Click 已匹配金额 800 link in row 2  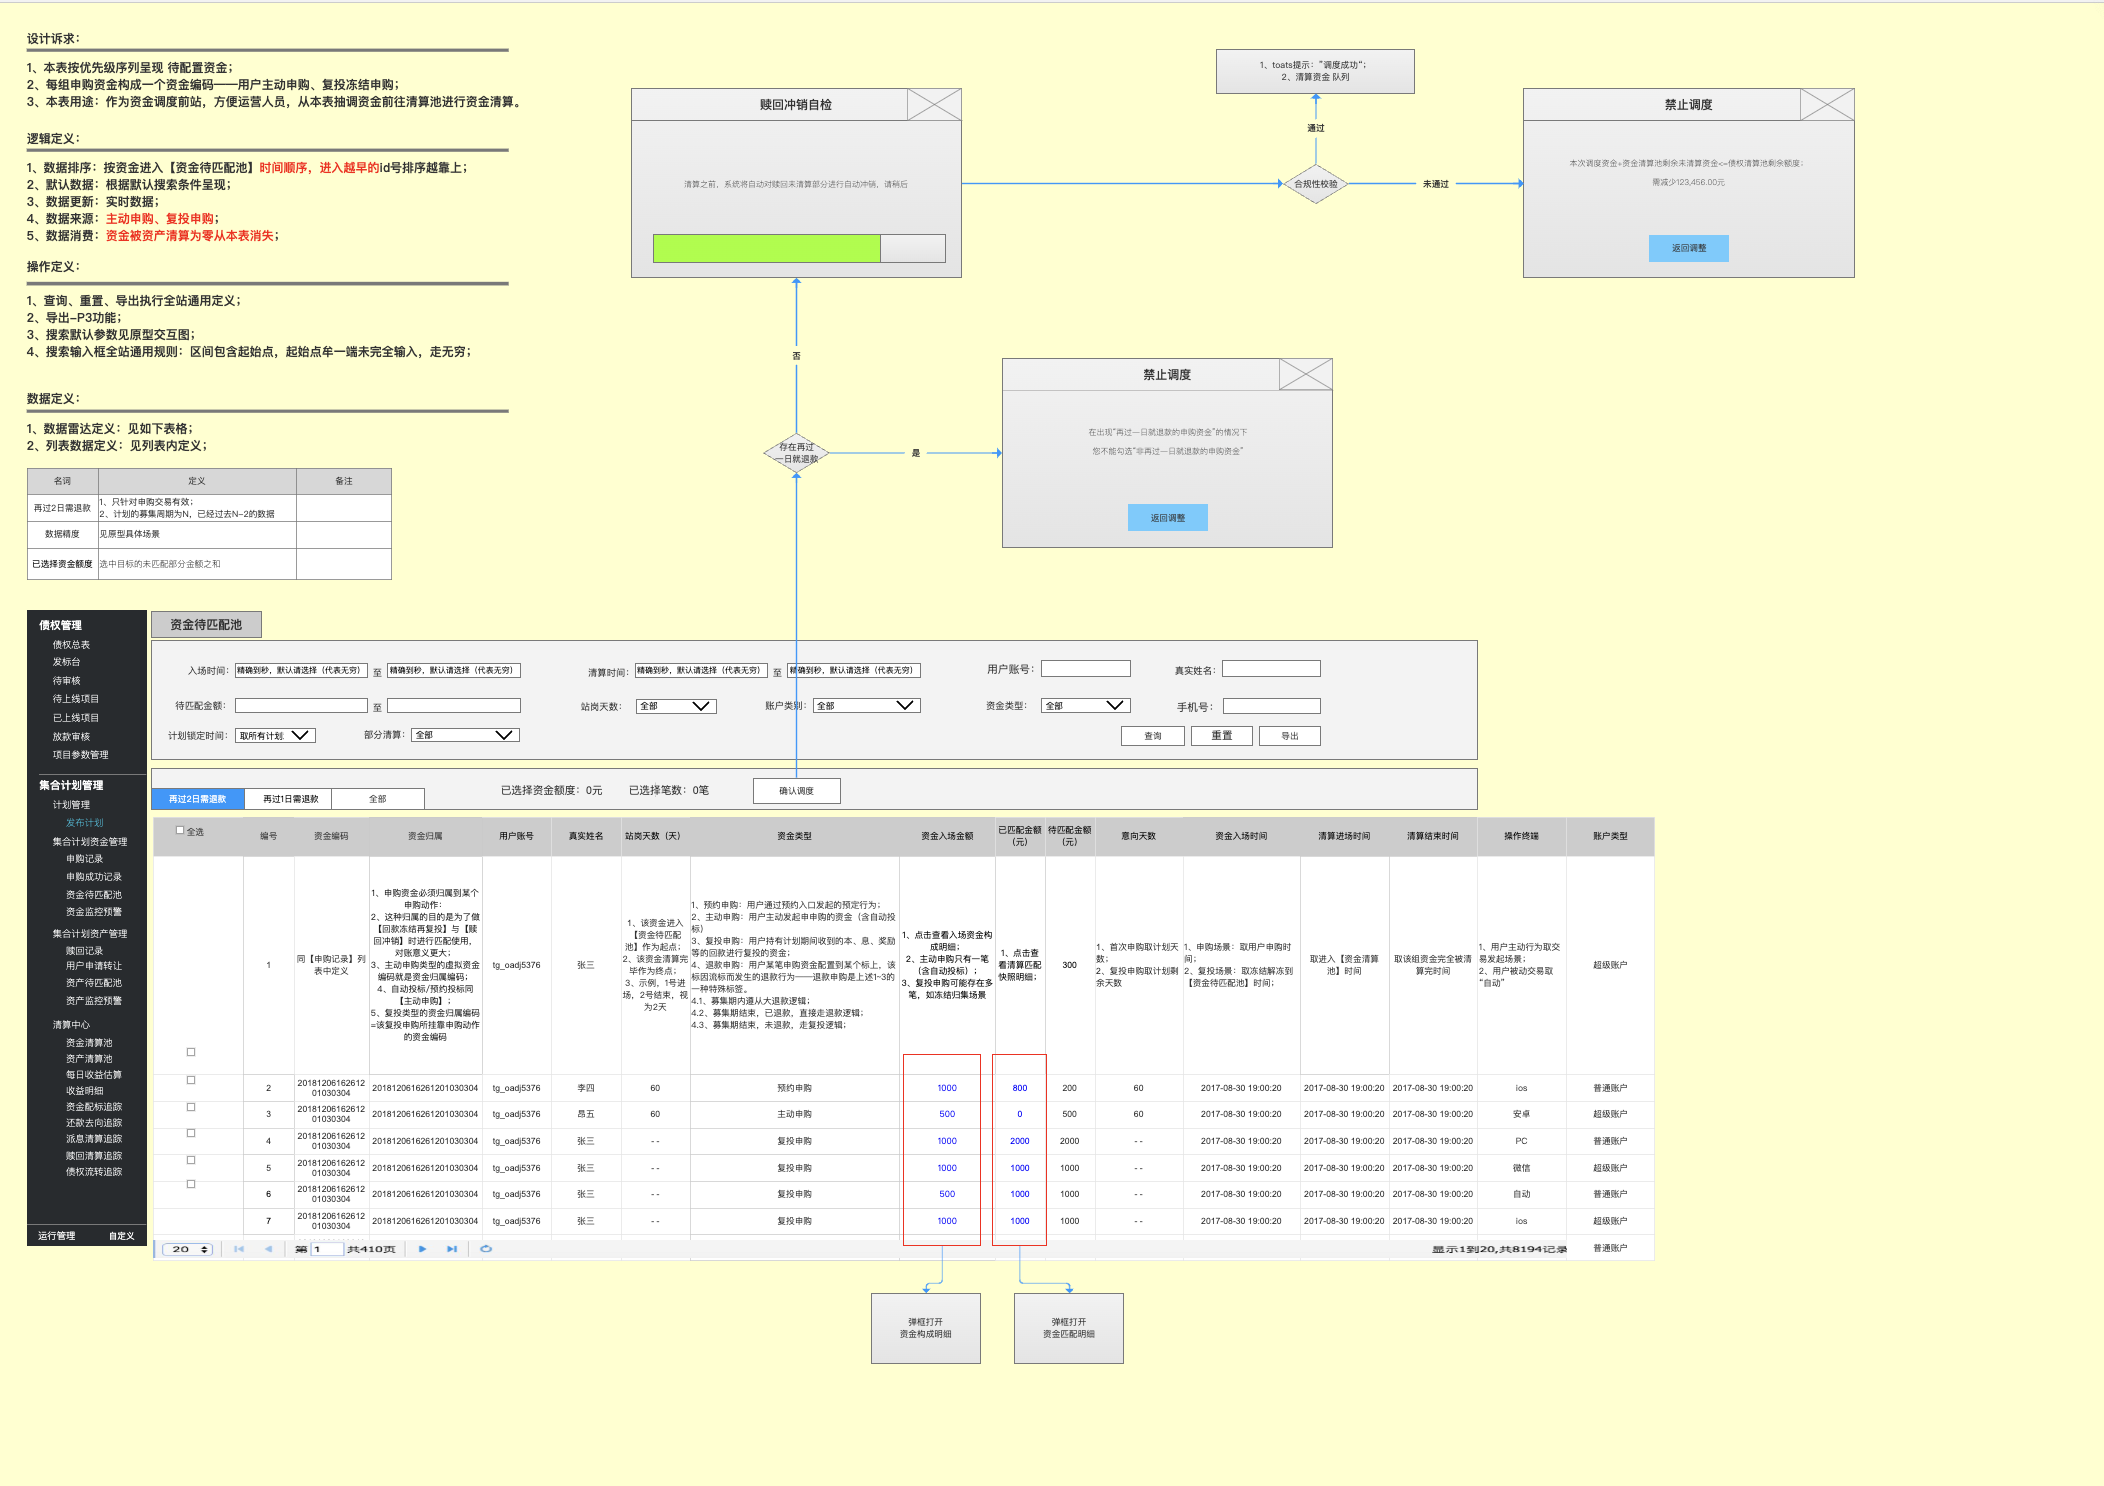tap(1019, 1088)
